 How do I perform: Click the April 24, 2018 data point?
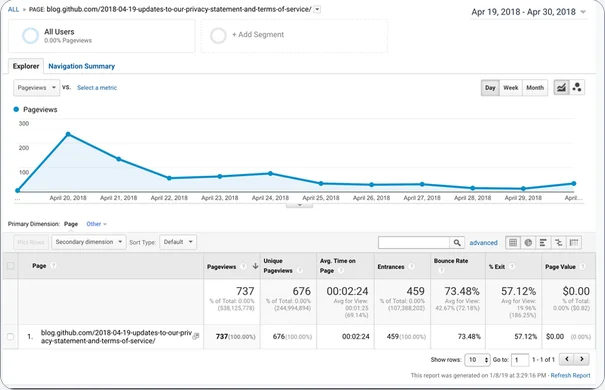(x=270, y=174)
